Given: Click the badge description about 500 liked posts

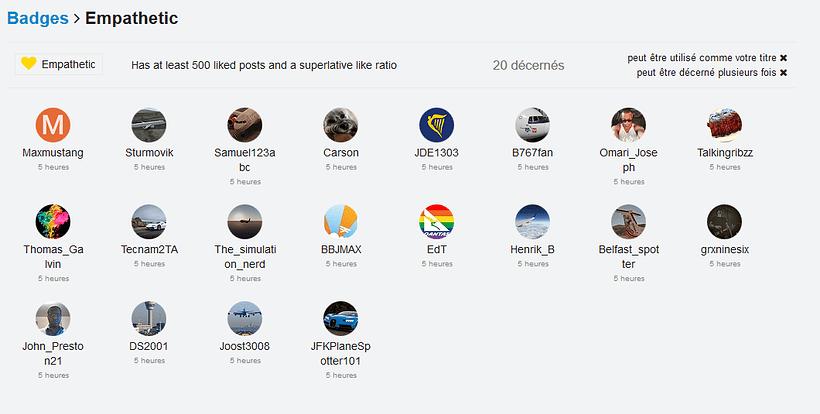Looking at the screenshot, I should click(264, 65).
